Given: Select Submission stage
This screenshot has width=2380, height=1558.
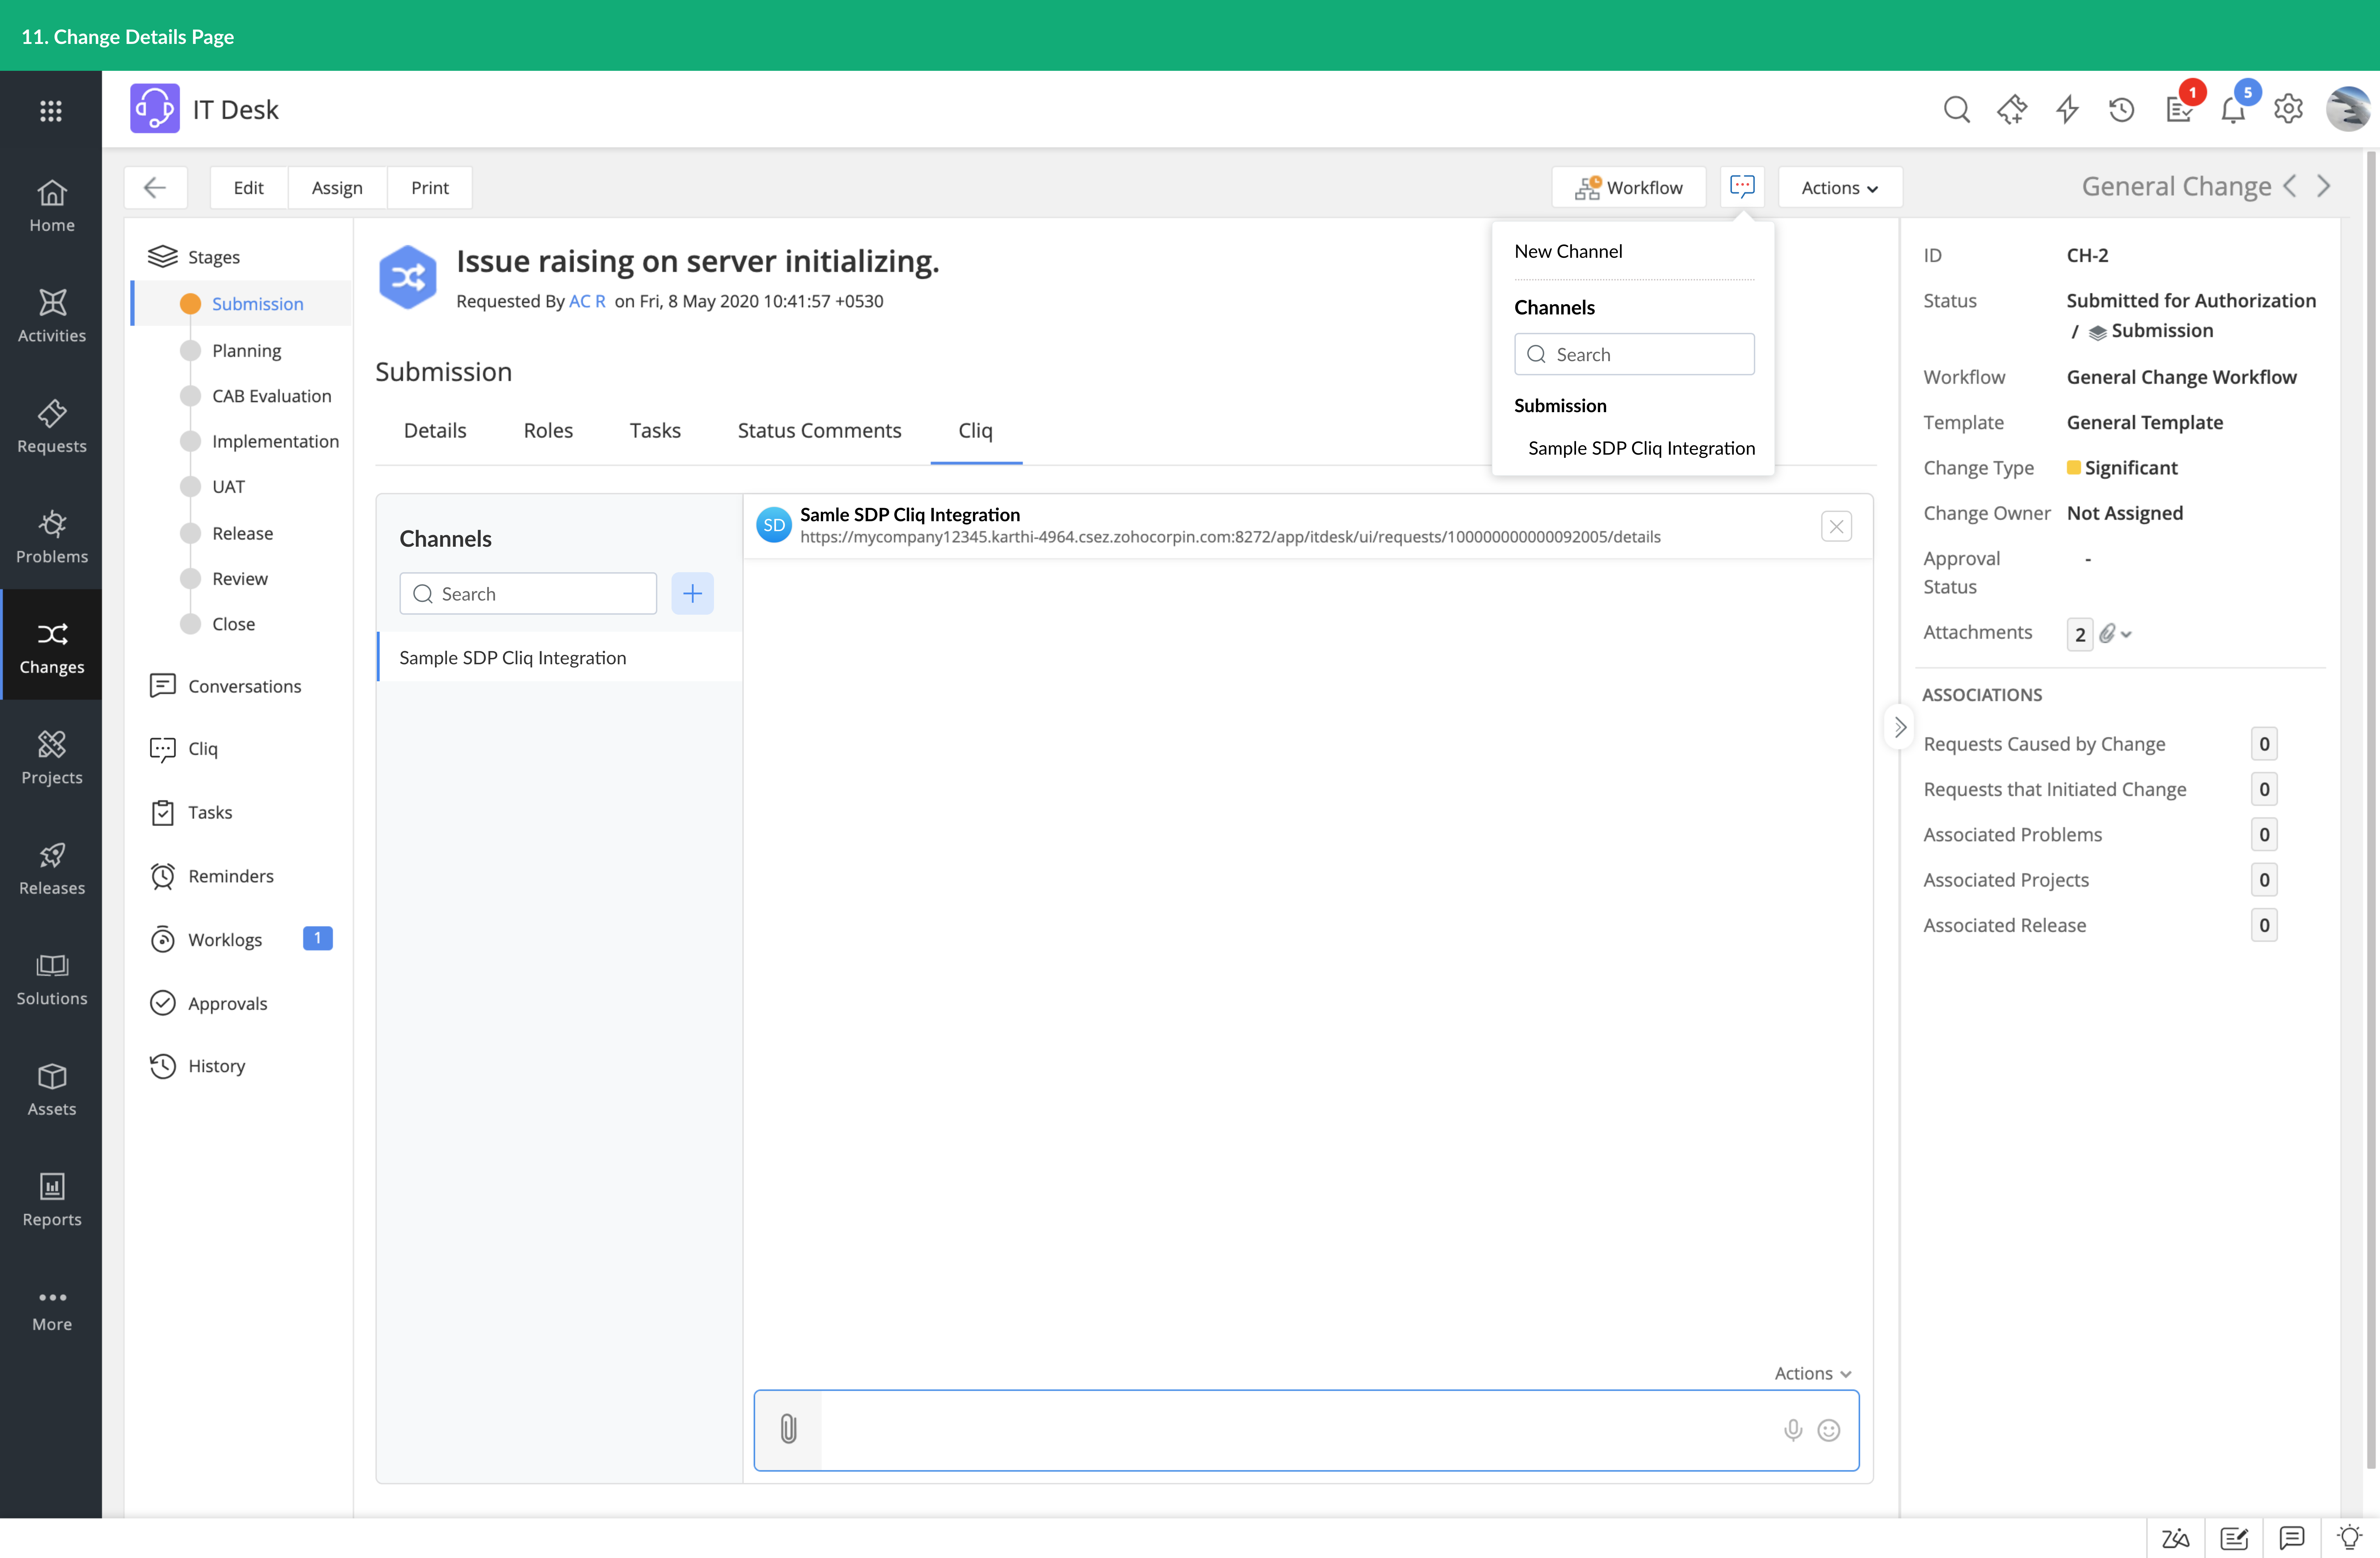Looking at the screenshot, I should (257, 304).
